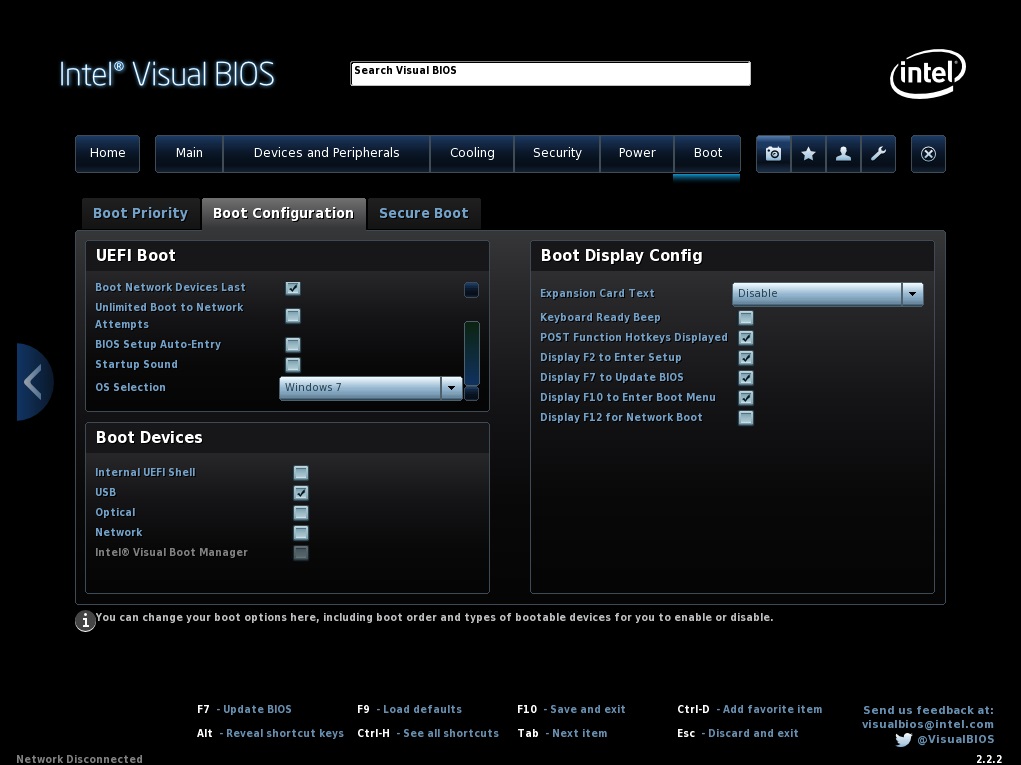The height and width of the screenshot is (765, 1021).
Task: Click the Intel Visual BIOS title
Action: coord(167,74)
